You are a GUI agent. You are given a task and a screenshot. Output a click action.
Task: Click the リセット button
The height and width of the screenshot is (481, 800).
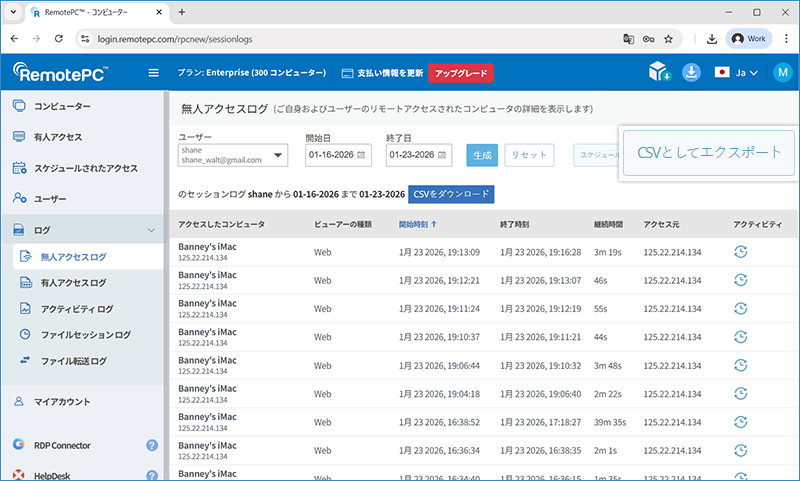[x=529, y=155]
